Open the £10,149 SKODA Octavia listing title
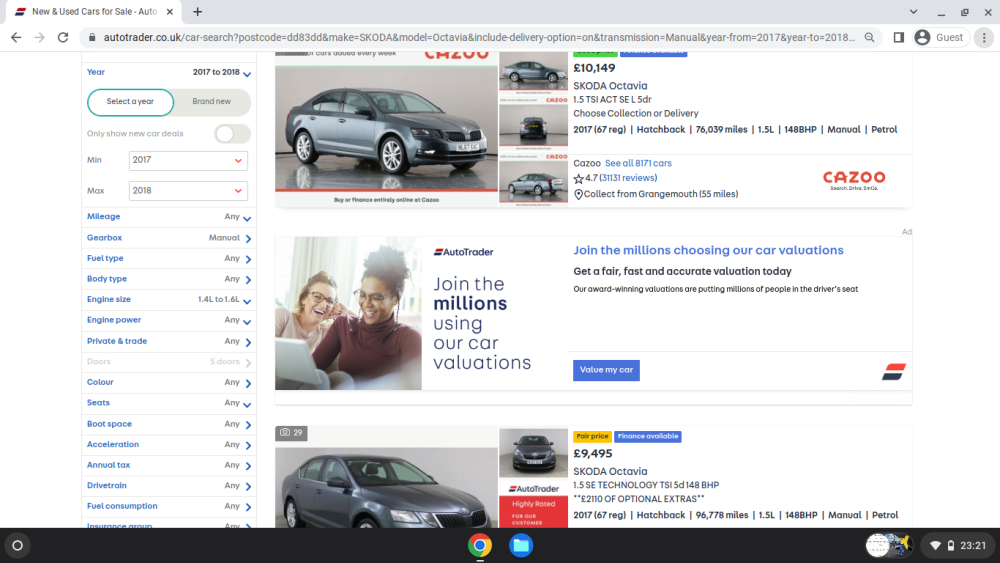The image size is (1000, 563). coord(610,86)
